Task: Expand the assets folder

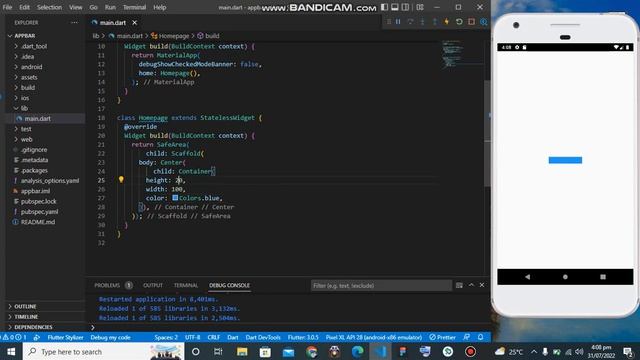Action: coord(29,77)
